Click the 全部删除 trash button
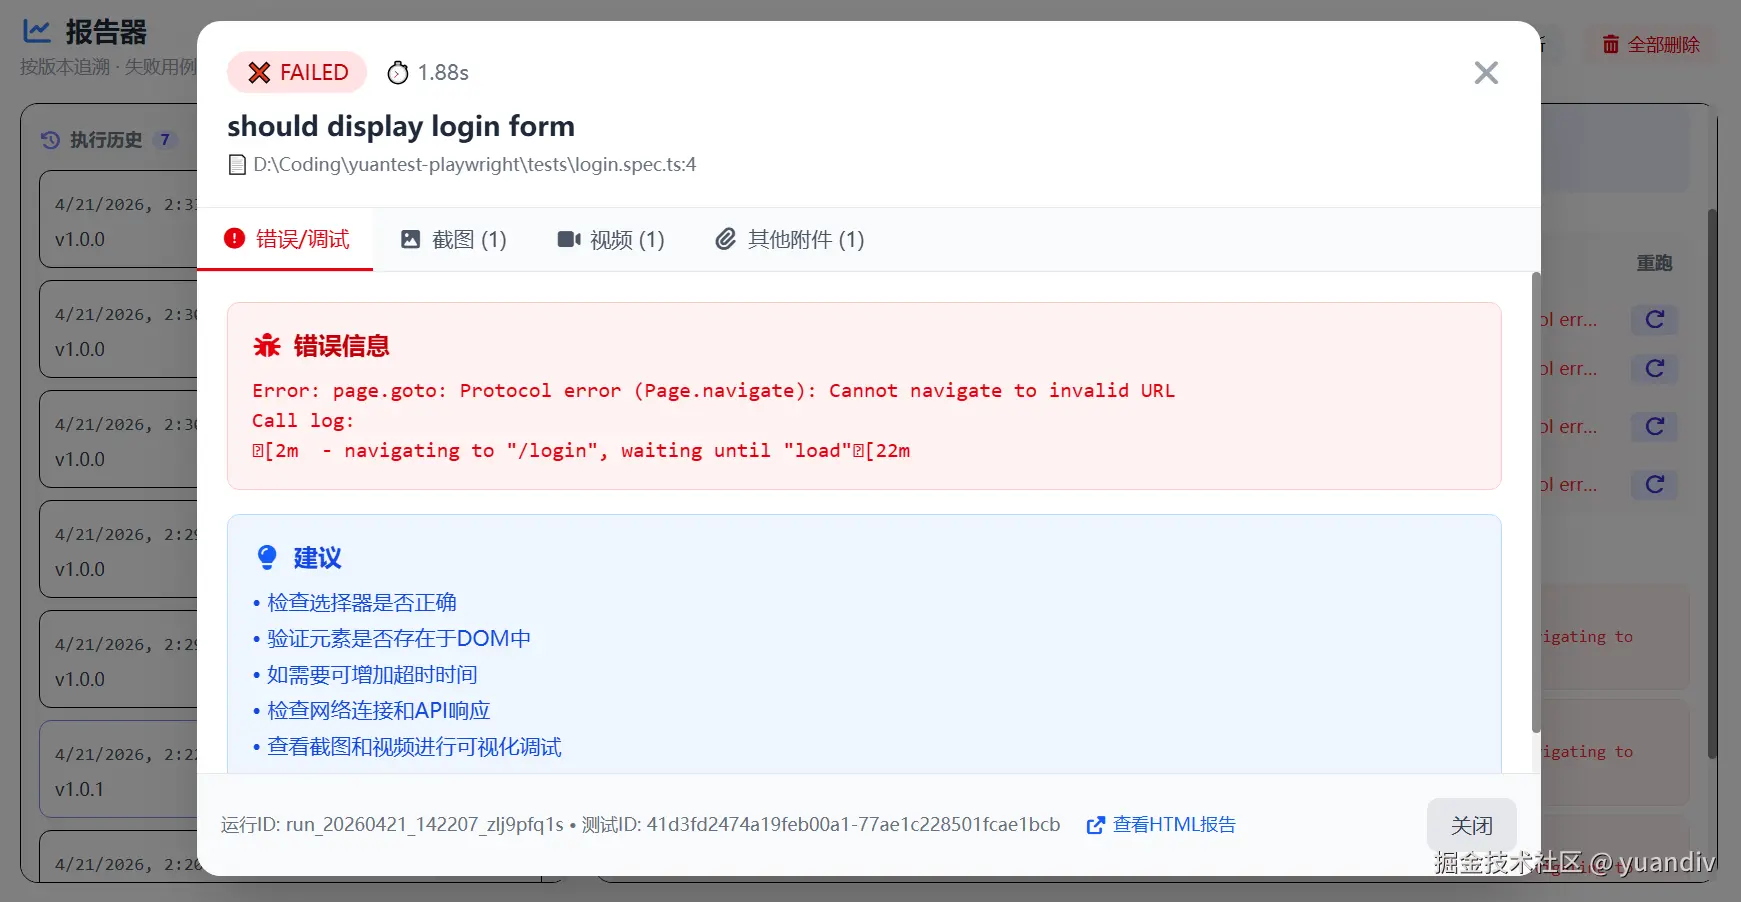This screenshot has height=902, width=1741. coord(1651,45)
